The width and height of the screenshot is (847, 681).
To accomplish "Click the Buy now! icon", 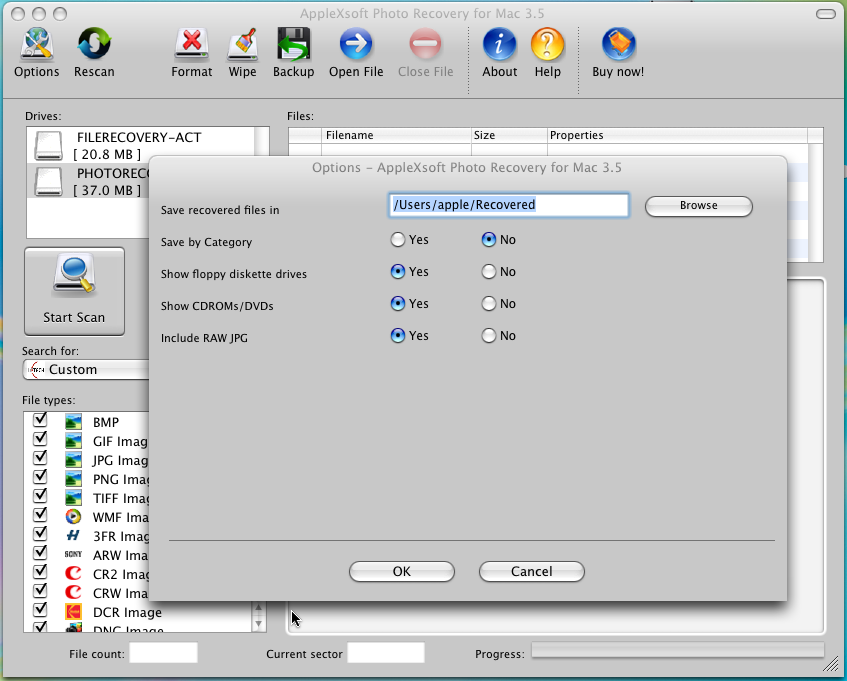I will pos(619,44).
